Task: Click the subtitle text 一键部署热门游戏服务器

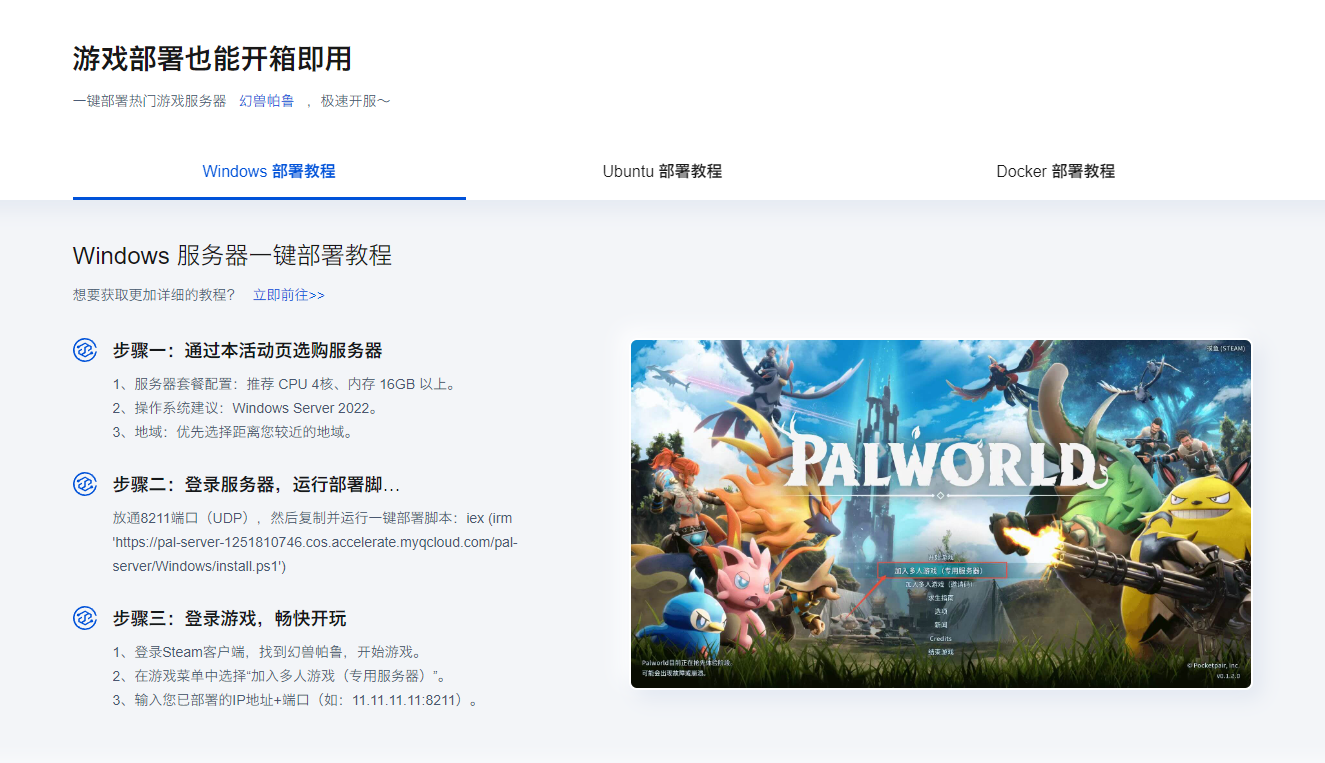Action: coord(150,101)
